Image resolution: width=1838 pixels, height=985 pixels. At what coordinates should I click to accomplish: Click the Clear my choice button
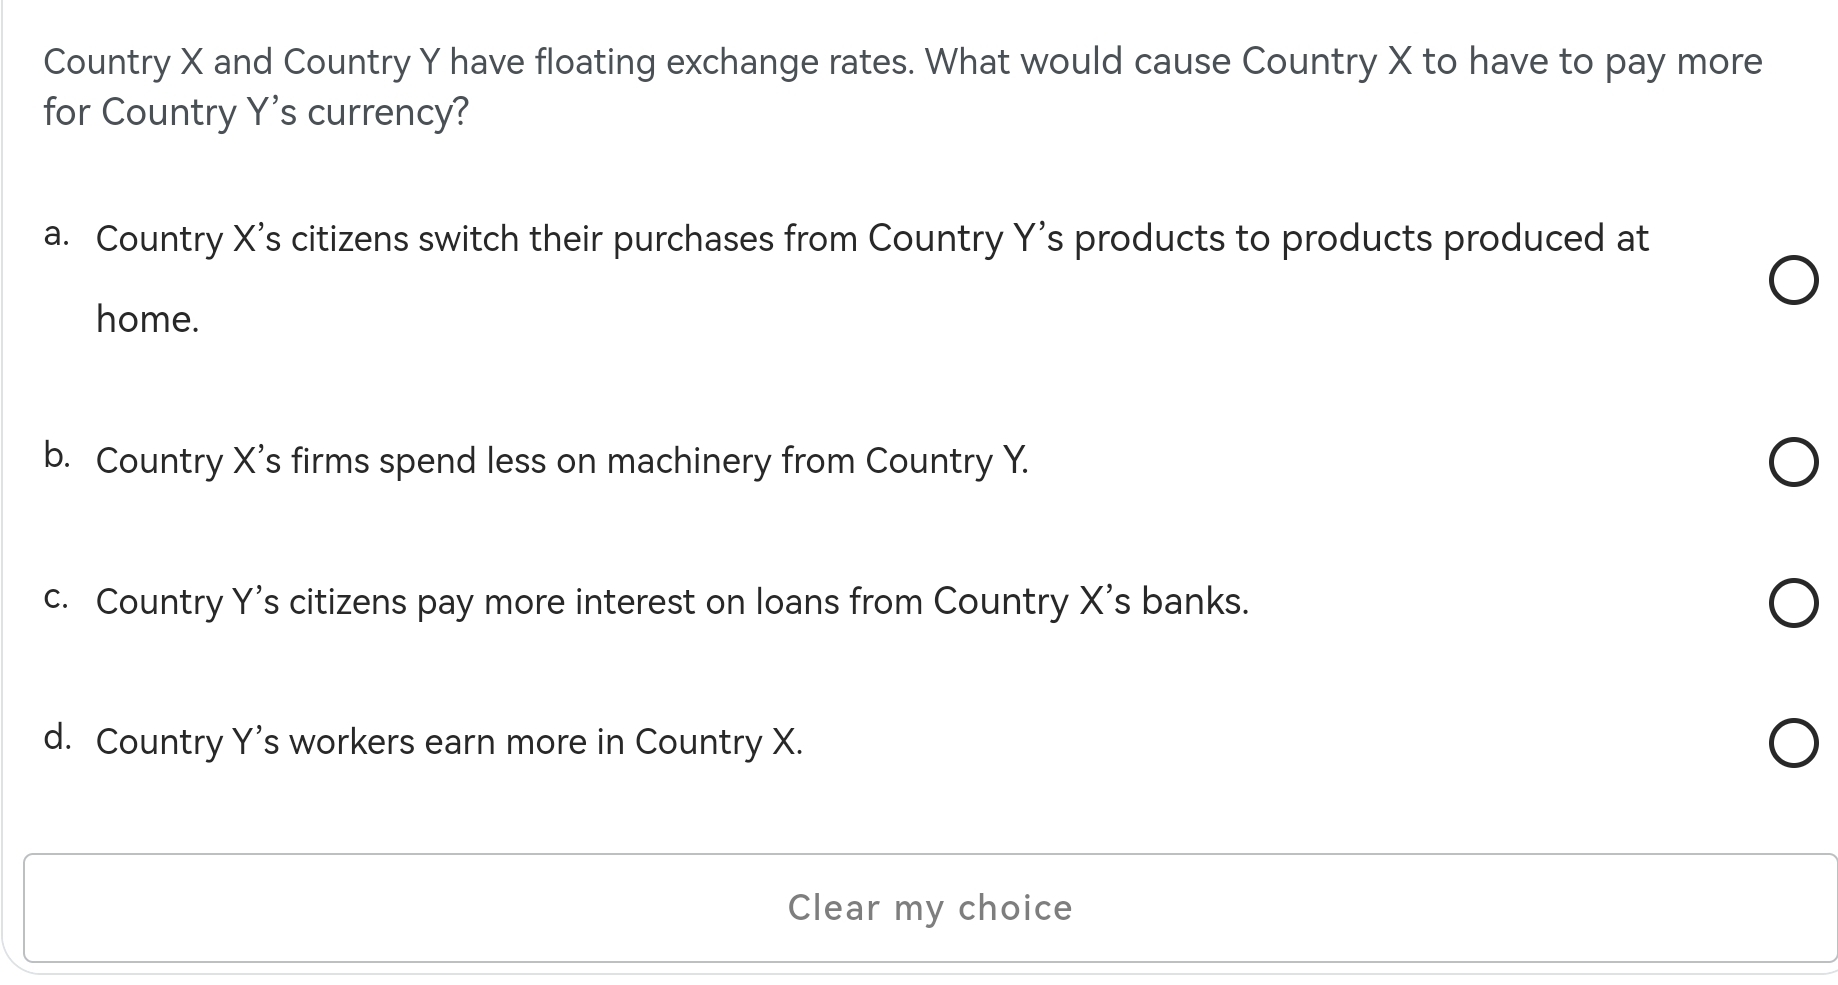(928, 908)
